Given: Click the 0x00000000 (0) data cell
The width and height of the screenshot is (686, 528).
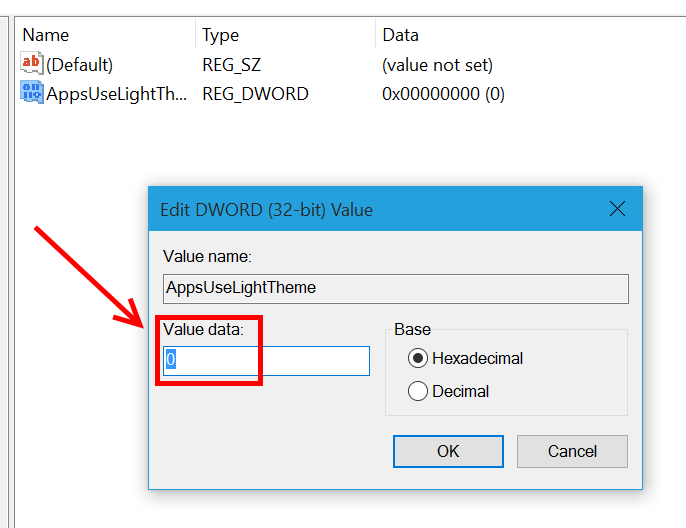Looking at the screenshot, I should pos(443,94).
